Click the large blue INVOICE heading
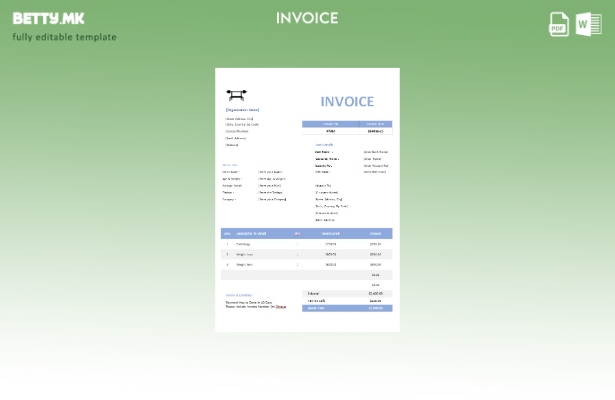The width and height of the screenshot is (615, 400). tap(347, 101)
